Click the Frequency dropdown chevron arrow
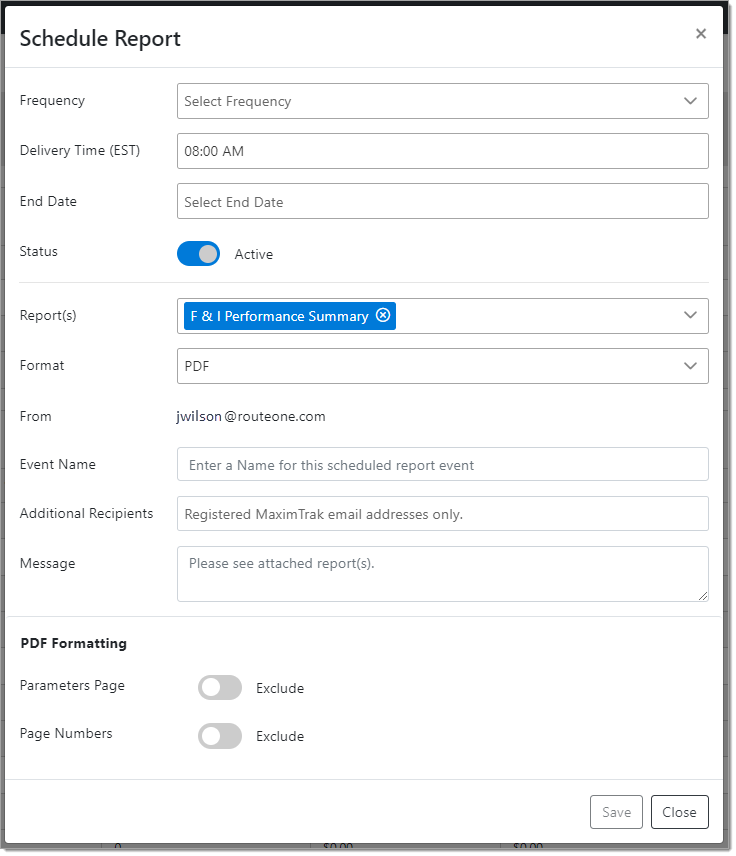The image size is (736, 856). (690, 101)
